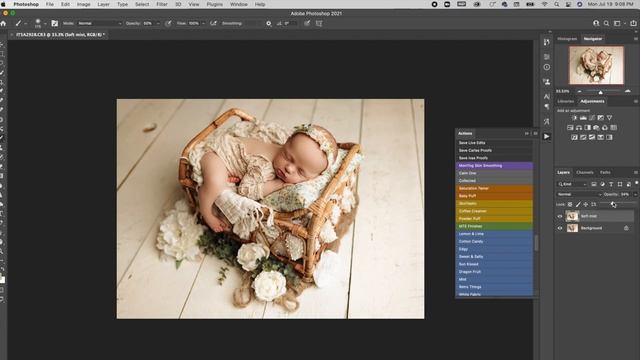Toggle pressure for size icon
640x360 pixels.
click(307, 24)
